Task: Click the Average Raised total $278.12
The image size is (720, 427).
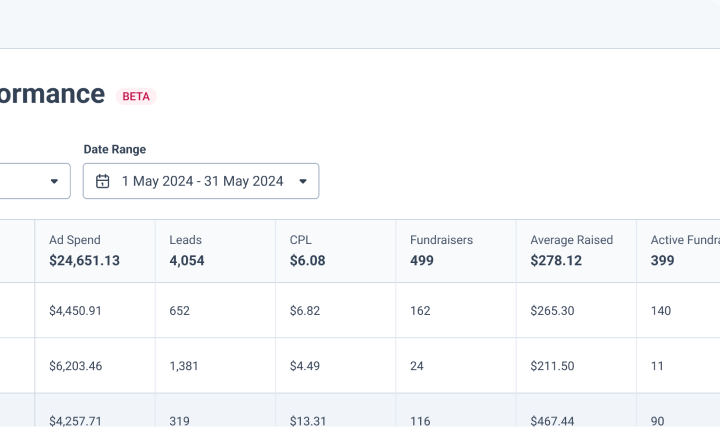Action: tap(556, 260)
